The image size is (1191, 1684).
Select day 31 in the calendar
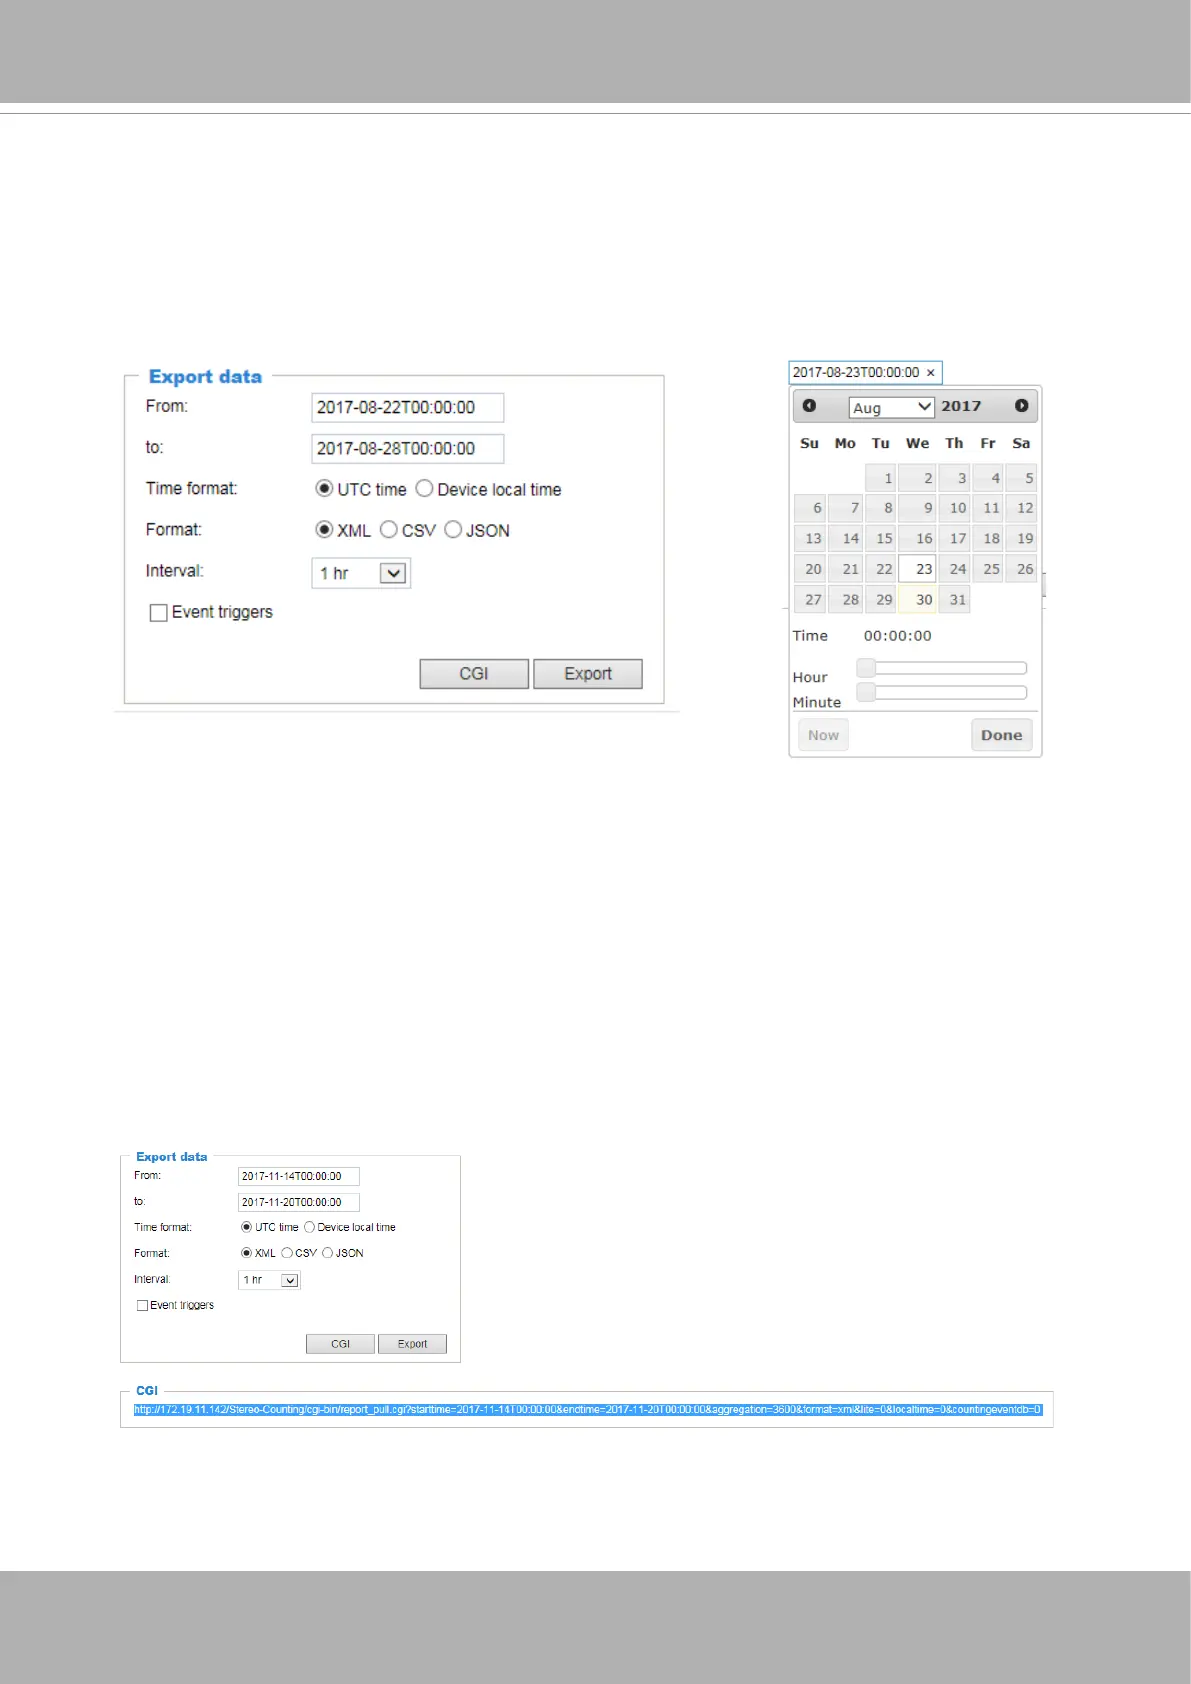(954, 600)
